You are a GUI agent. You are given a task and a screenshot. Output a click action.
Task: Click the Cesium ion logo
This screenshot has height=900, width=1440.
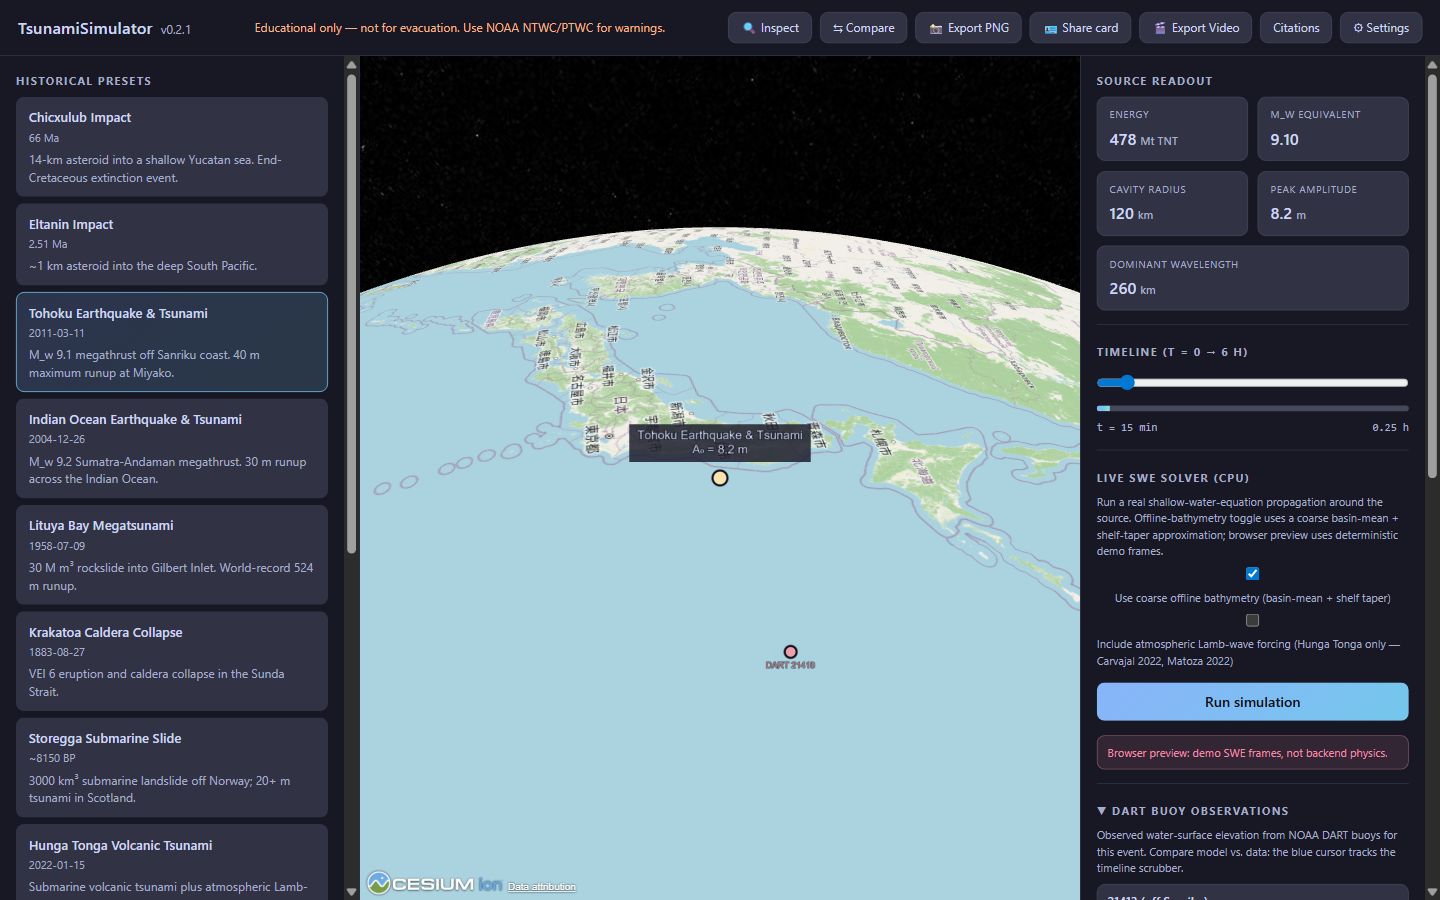click(434, 883)
